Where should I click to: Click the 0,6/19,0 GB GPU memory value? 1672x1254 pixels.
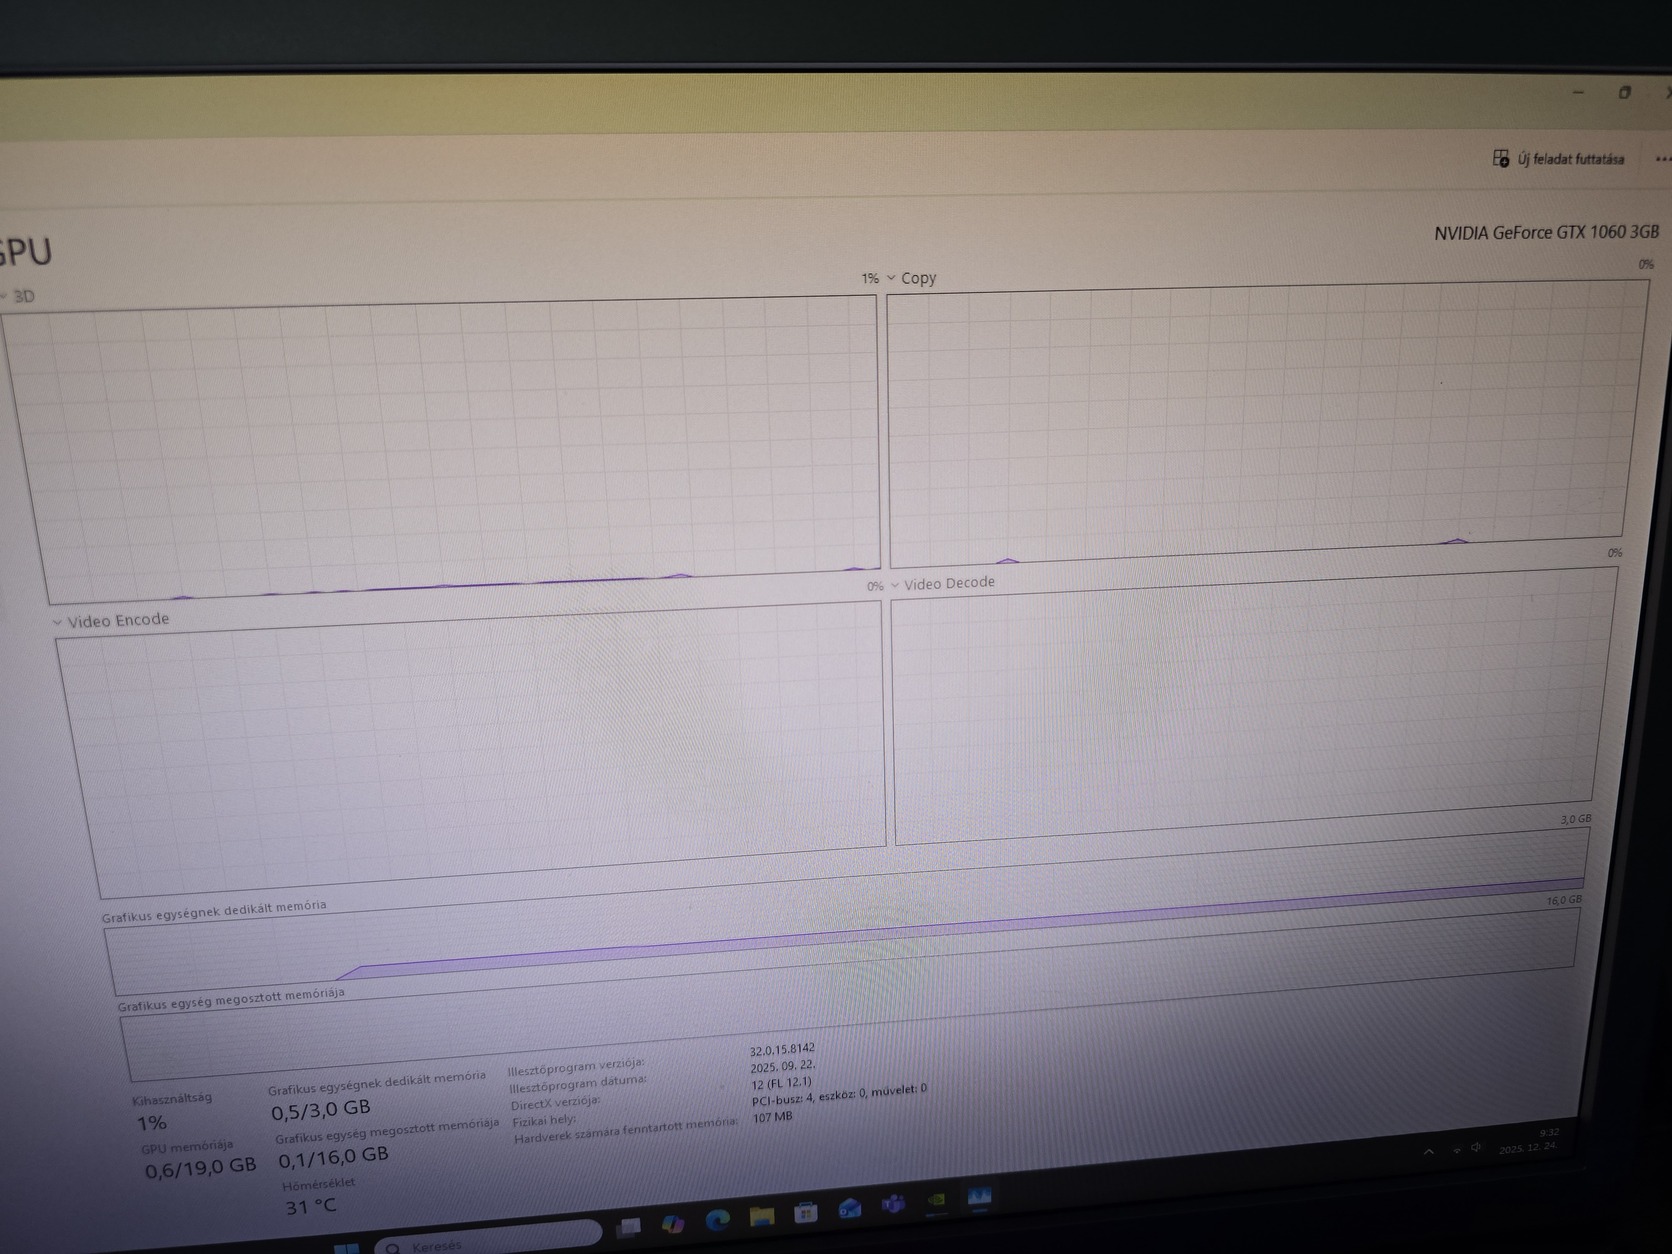click(200, 1167)
